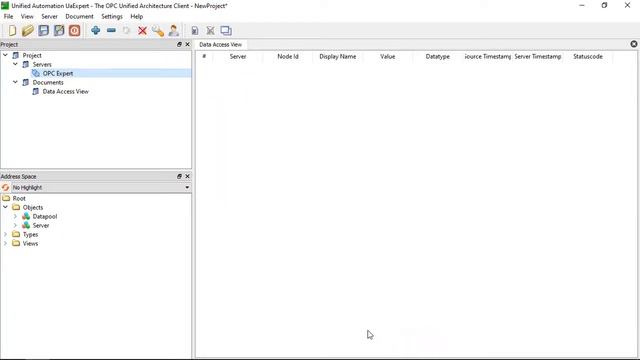Undock the Address Space panel
Screen dimensions: 640x360
(x=179, y=176)
